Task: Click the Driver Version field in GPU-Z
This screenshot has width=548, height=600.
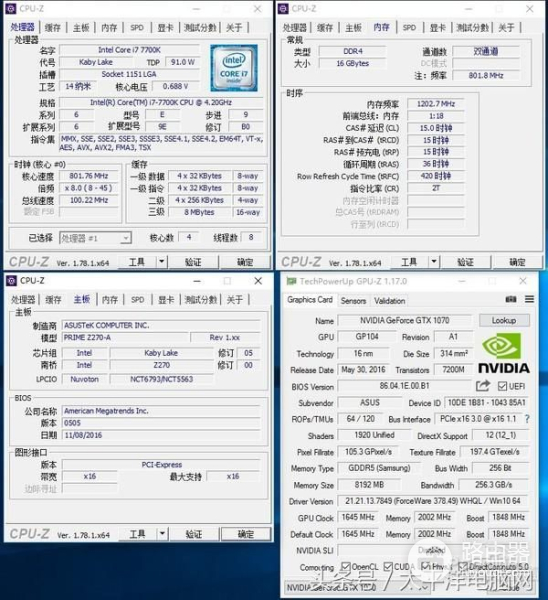Action: click(x=433, y=501)
